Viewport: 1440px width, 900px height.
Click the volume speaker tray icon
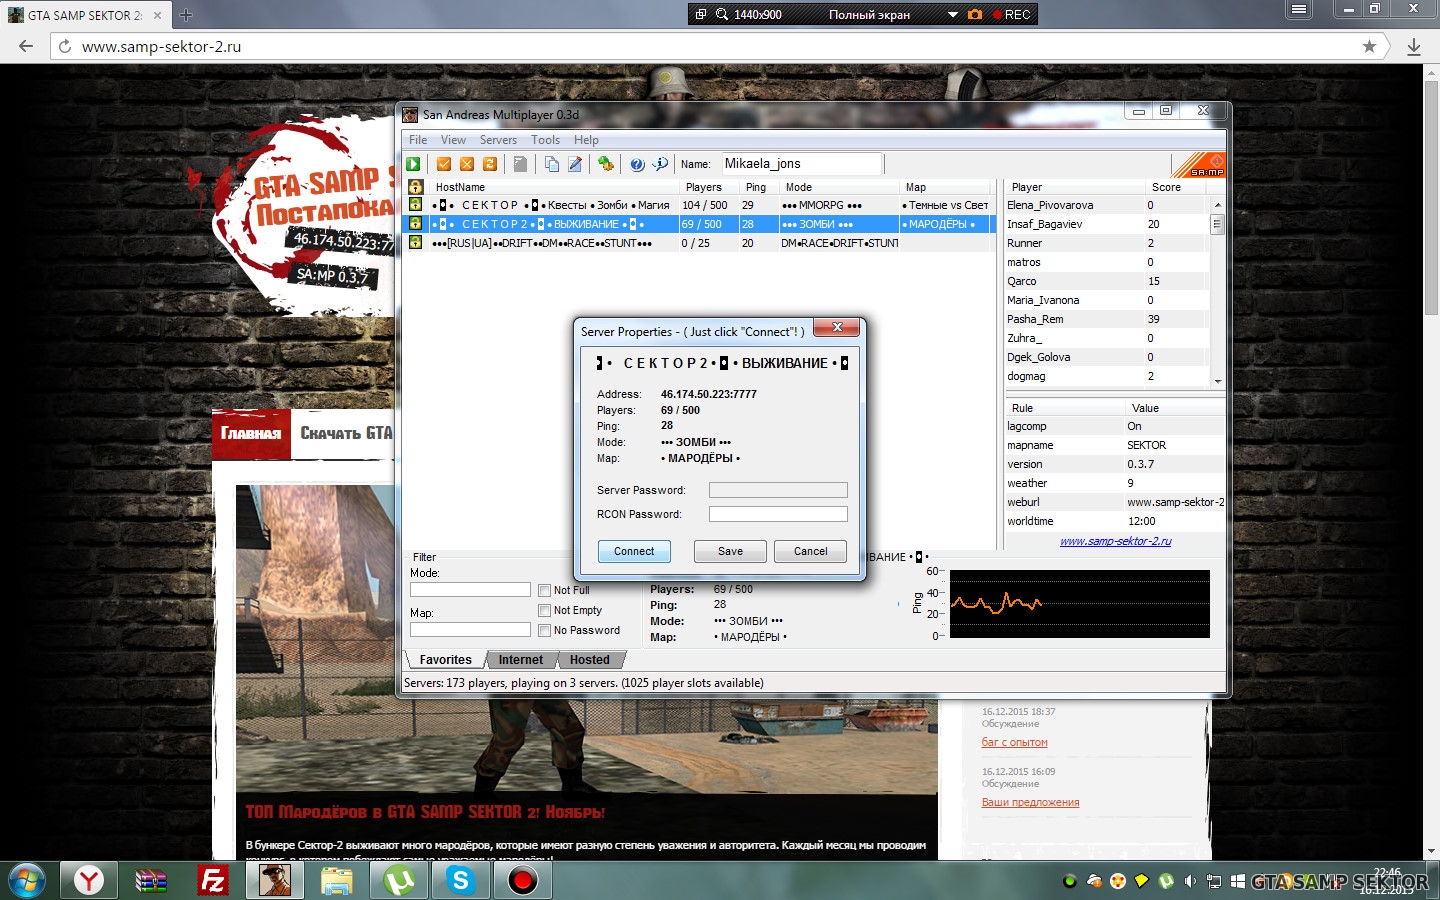[x=1190, y=881]
